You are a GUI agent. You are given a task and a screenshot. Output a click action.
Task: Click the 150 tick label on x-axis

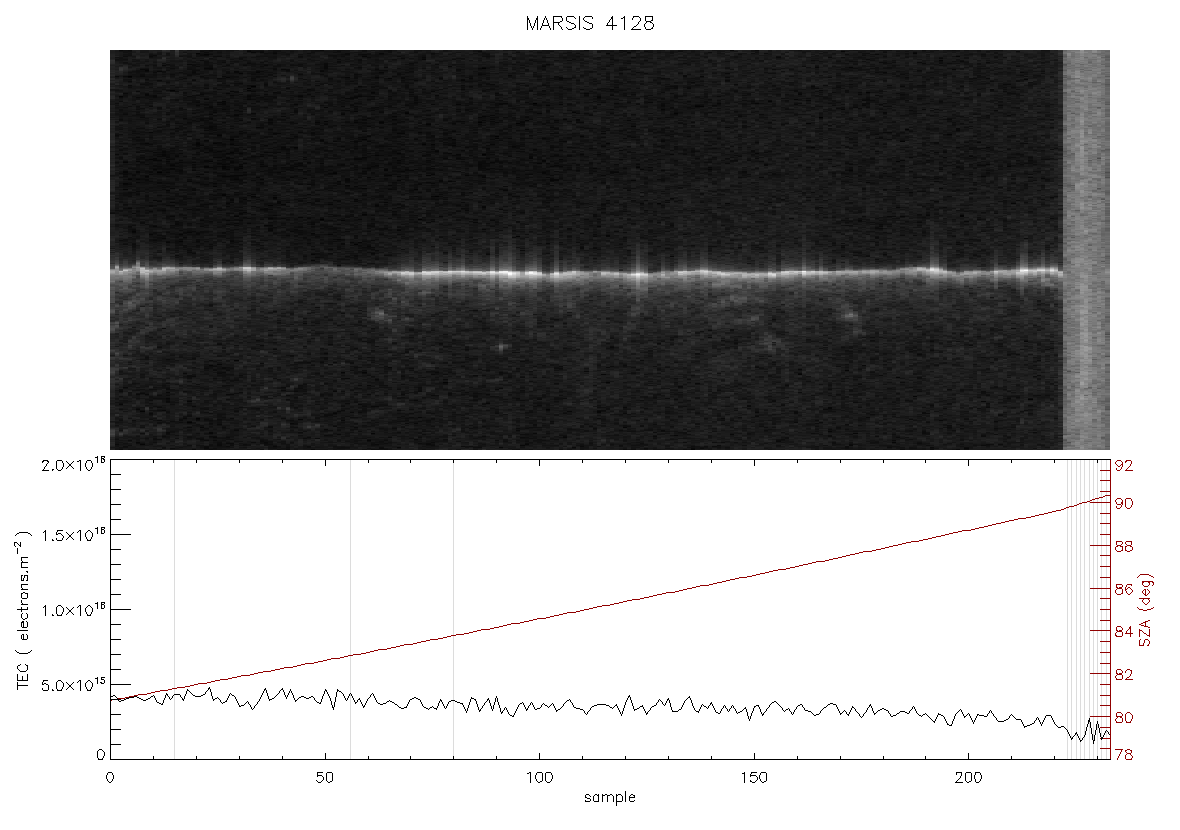click(x=754, y=777)
